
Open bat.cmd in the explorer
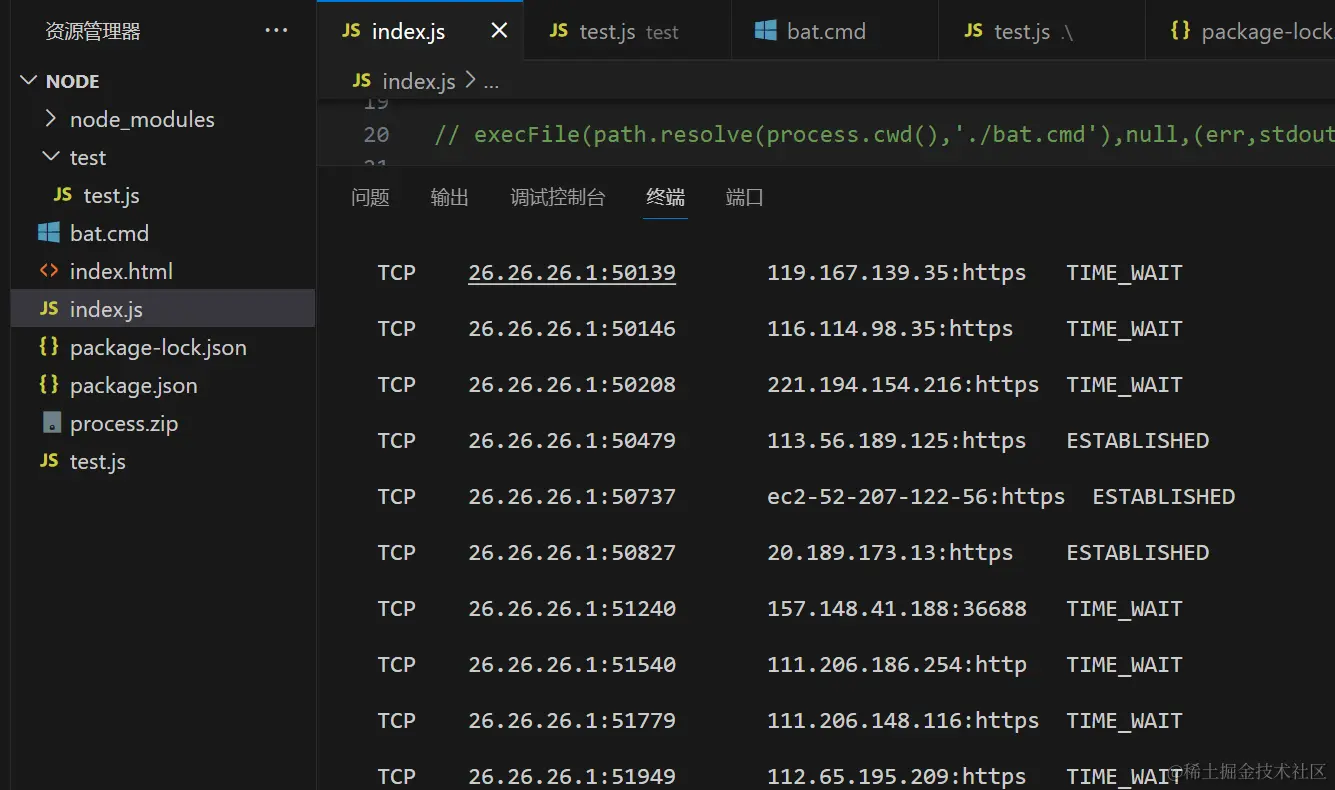pos(109,233)
